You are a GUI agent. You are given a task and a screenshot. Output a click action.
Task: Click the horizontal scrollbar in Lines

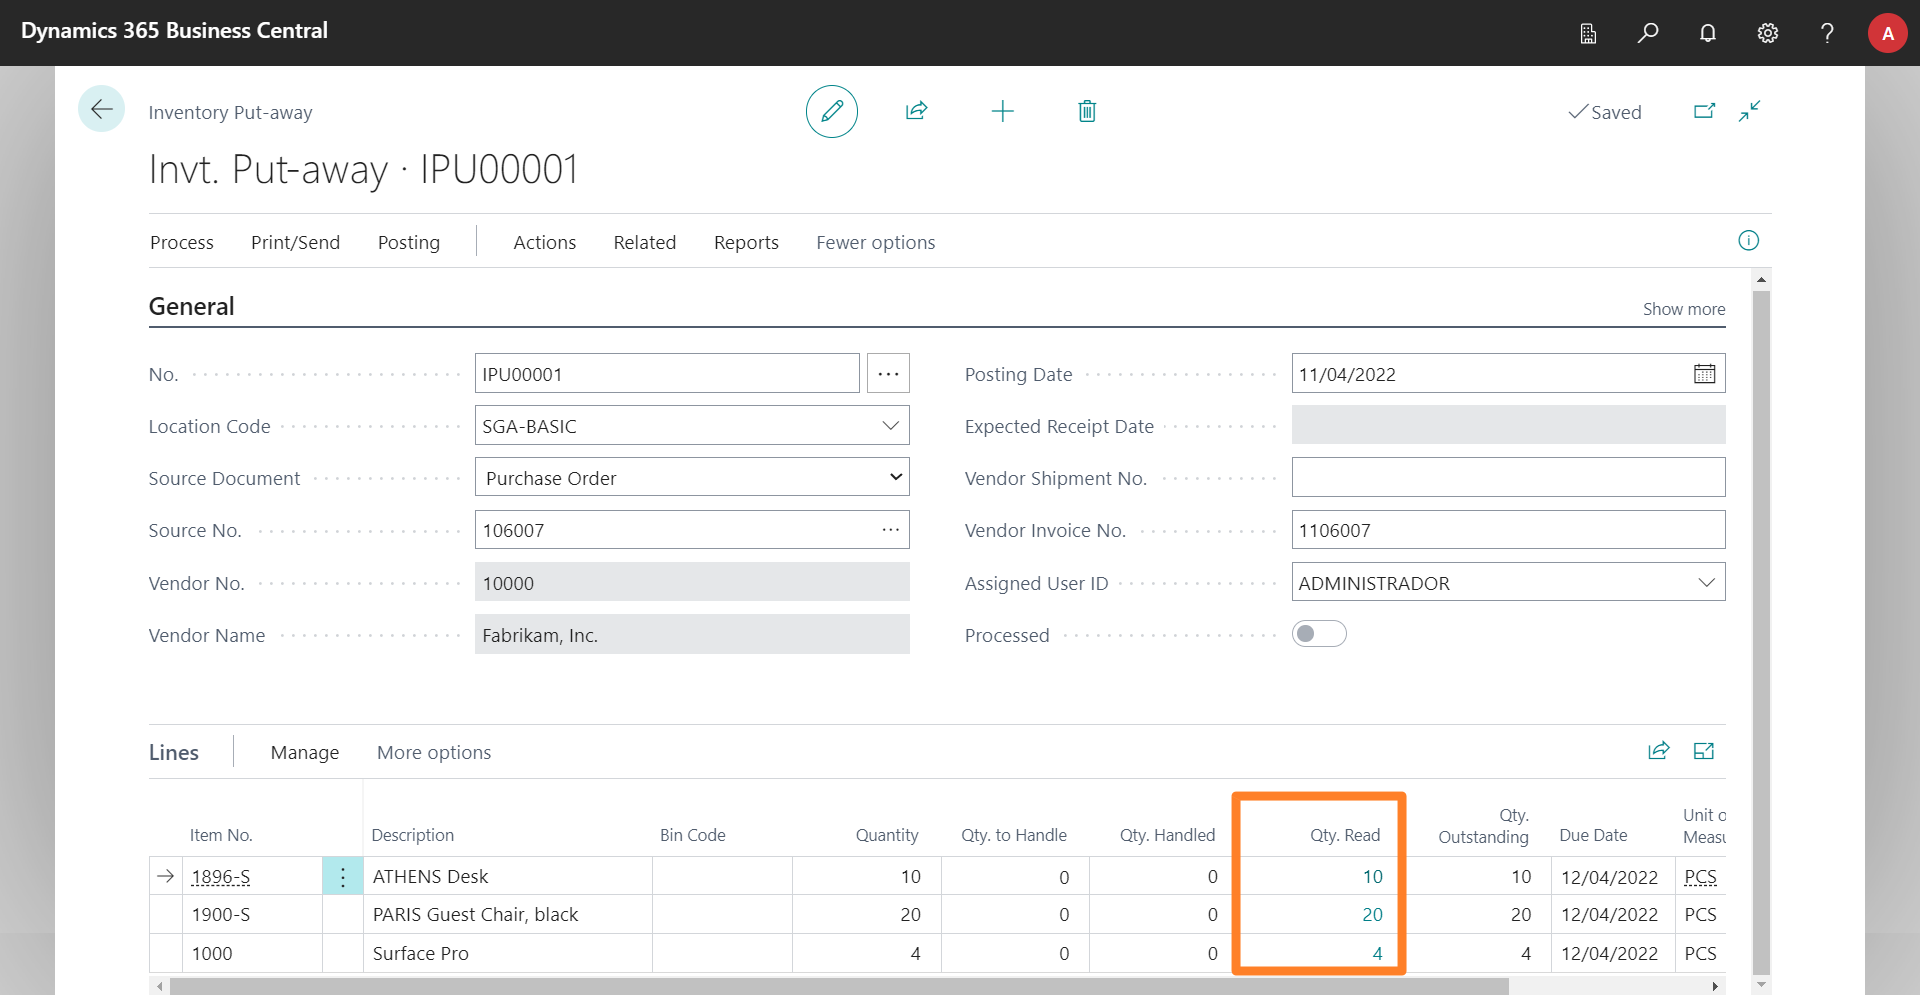tap(840, 986)
